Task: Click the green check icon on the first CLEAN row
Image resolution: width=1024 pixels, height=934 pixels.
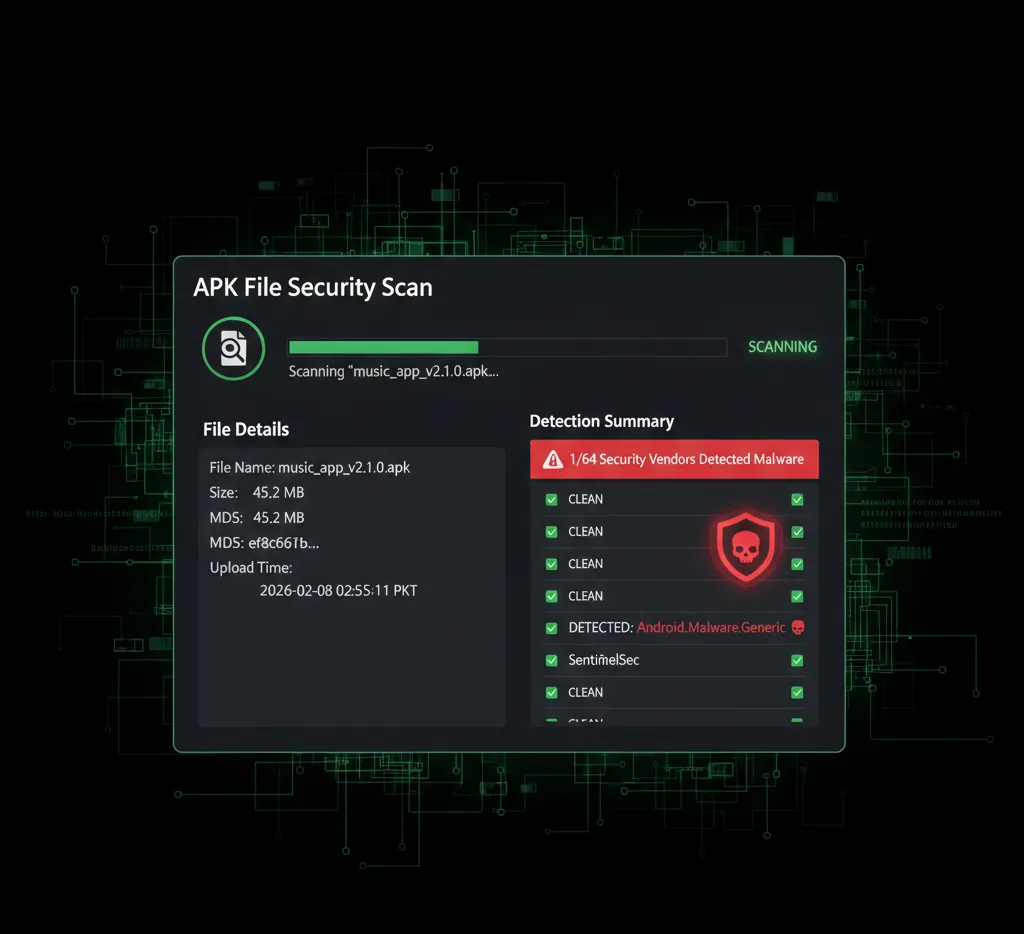Action: click(550, 499)
